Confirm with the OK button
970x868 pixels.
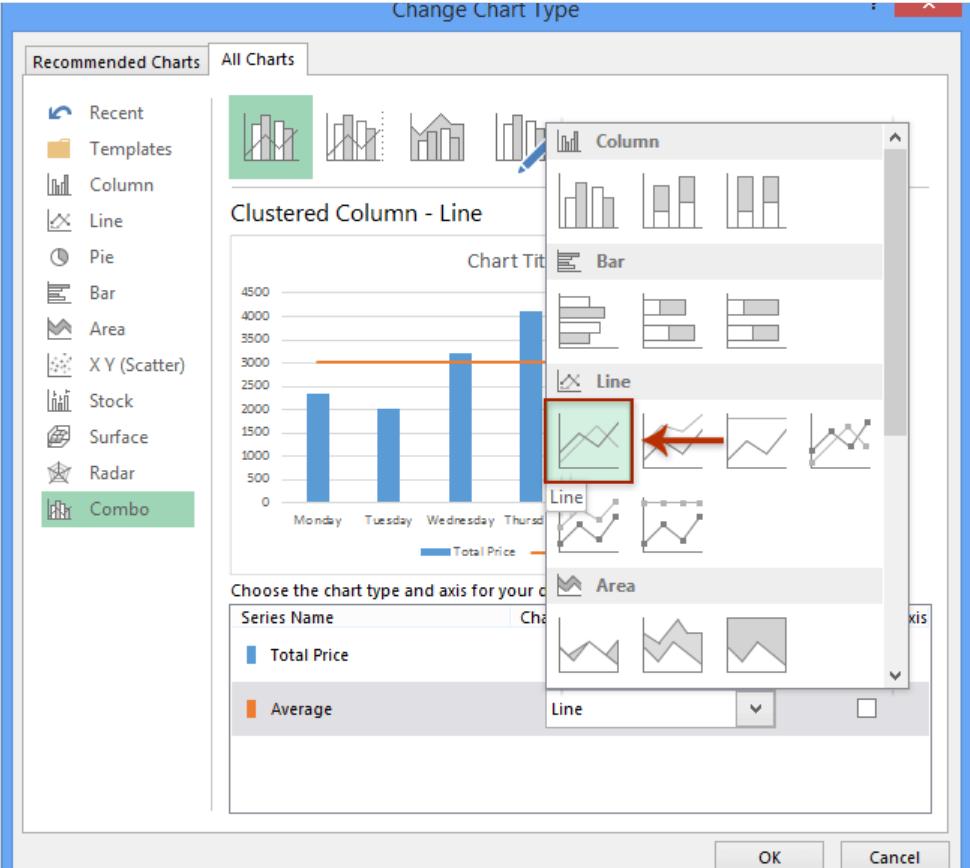[769, 856]
